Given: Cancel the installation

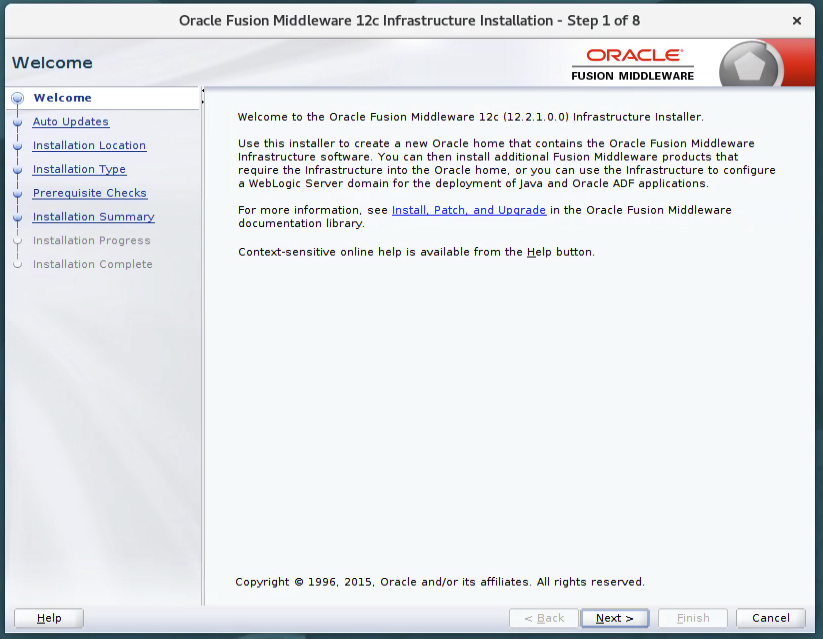Looking at the screenshot, I should (771, 618).
